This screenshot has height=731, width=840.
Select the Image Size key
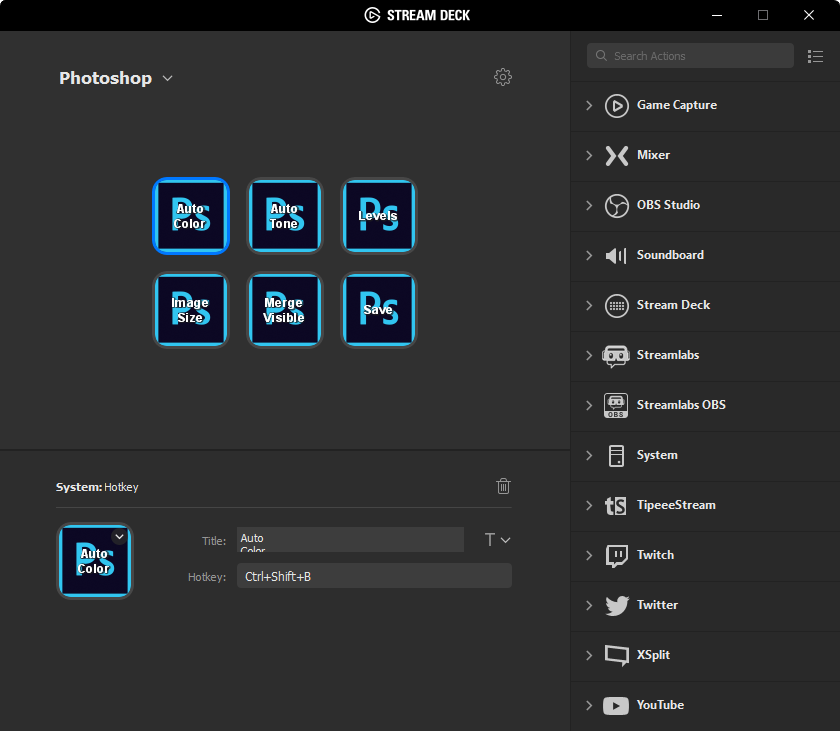click(x=191, y=310)
